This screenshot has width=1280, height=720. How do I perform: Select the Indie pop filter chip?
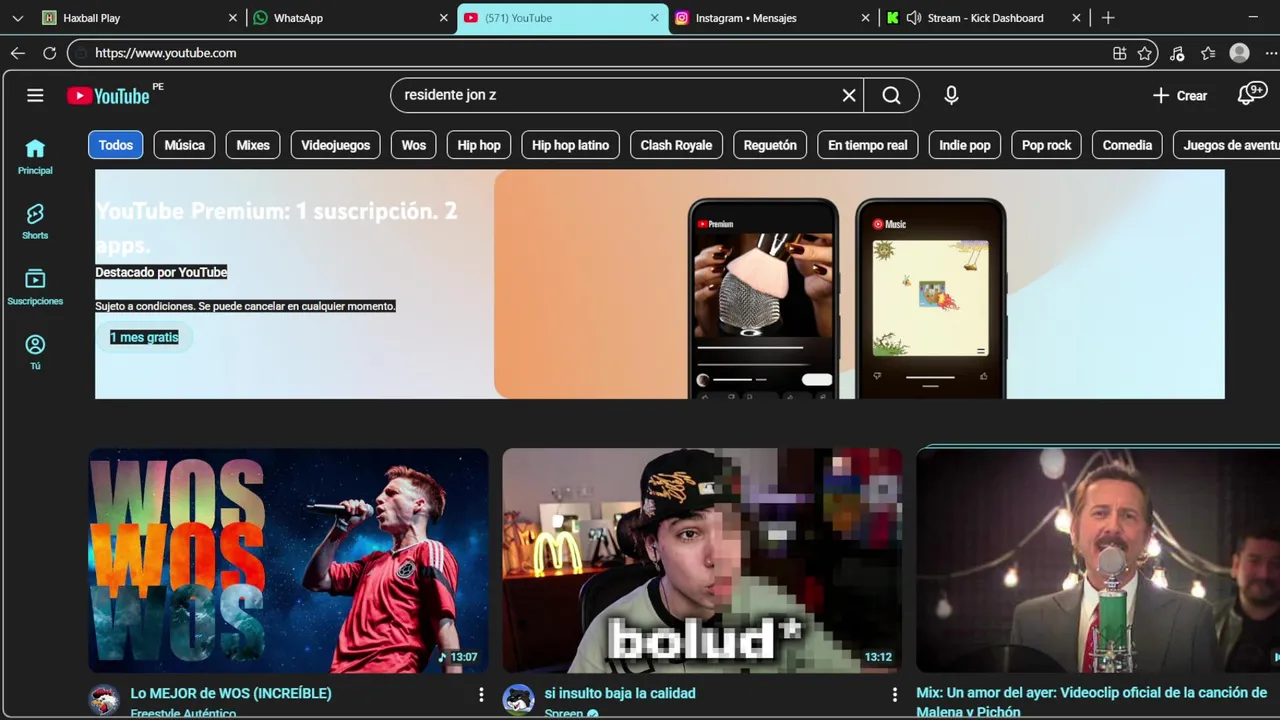pyautogui.click(x=965, y=145)
